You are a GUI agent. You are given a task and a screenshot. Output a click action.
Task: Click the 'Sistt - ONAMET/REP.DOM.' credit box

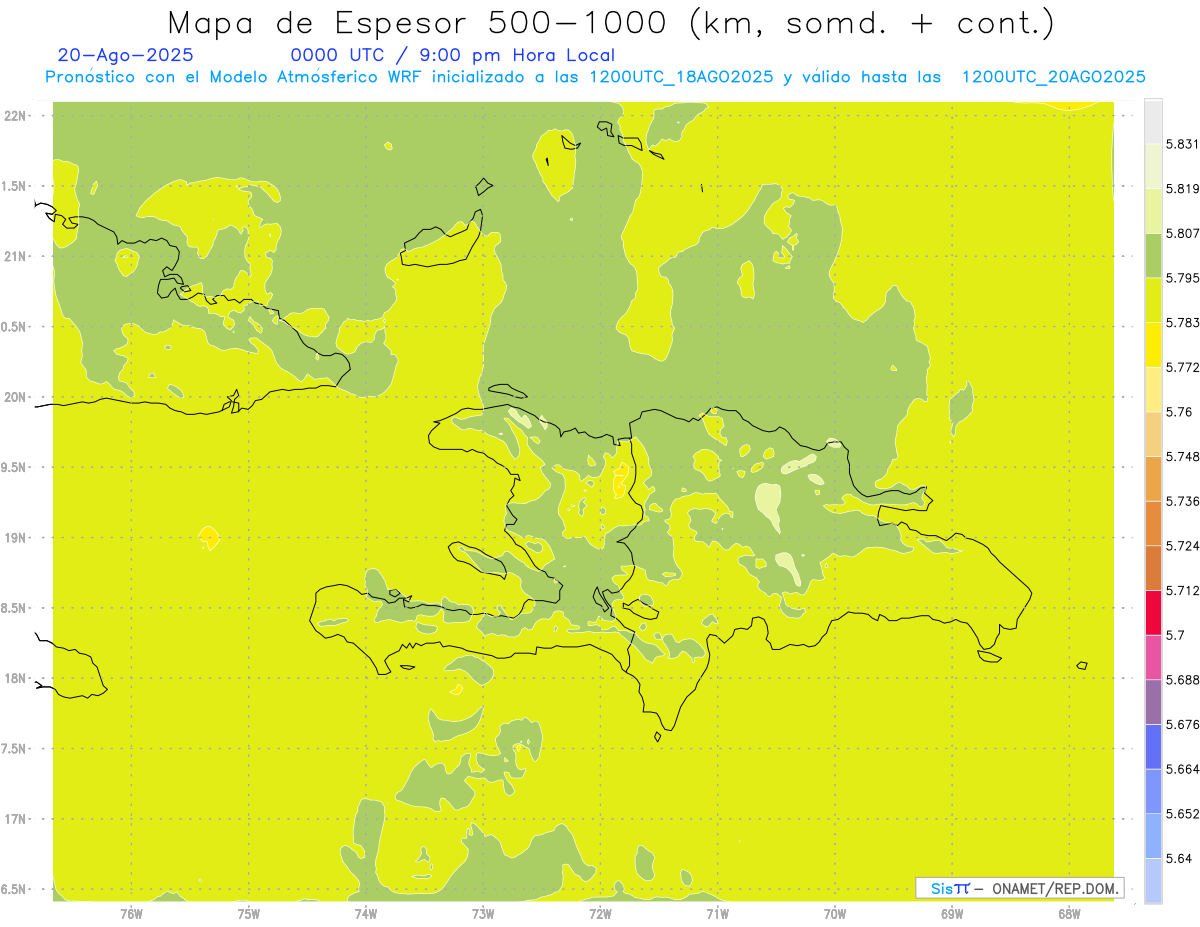1021,888
